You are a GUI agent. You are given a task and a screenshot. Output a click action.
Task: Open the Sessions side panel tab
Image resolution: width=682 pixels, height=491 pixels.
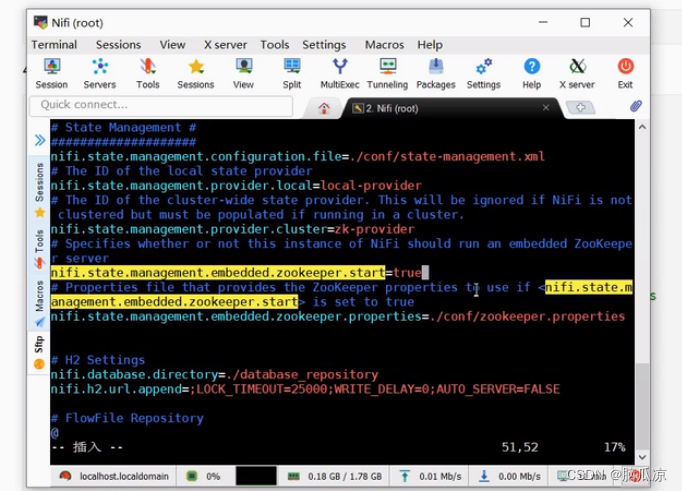[40, 190]
